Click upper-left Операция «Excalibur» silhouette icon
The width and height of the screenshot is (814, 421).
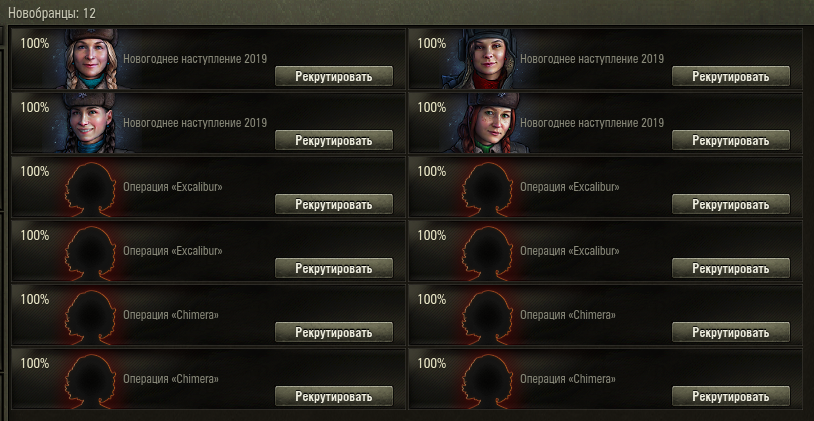click(90, 188)
